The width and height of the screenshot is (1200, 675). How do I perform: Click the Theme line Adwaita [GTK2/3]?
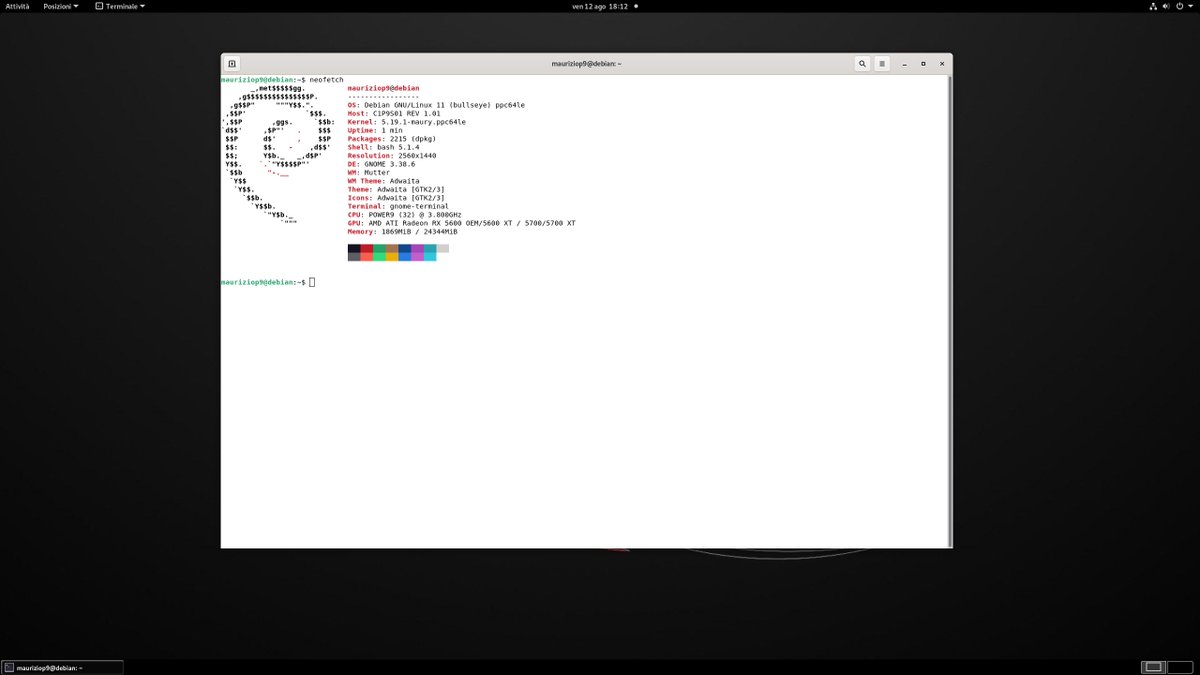[396, 189]
